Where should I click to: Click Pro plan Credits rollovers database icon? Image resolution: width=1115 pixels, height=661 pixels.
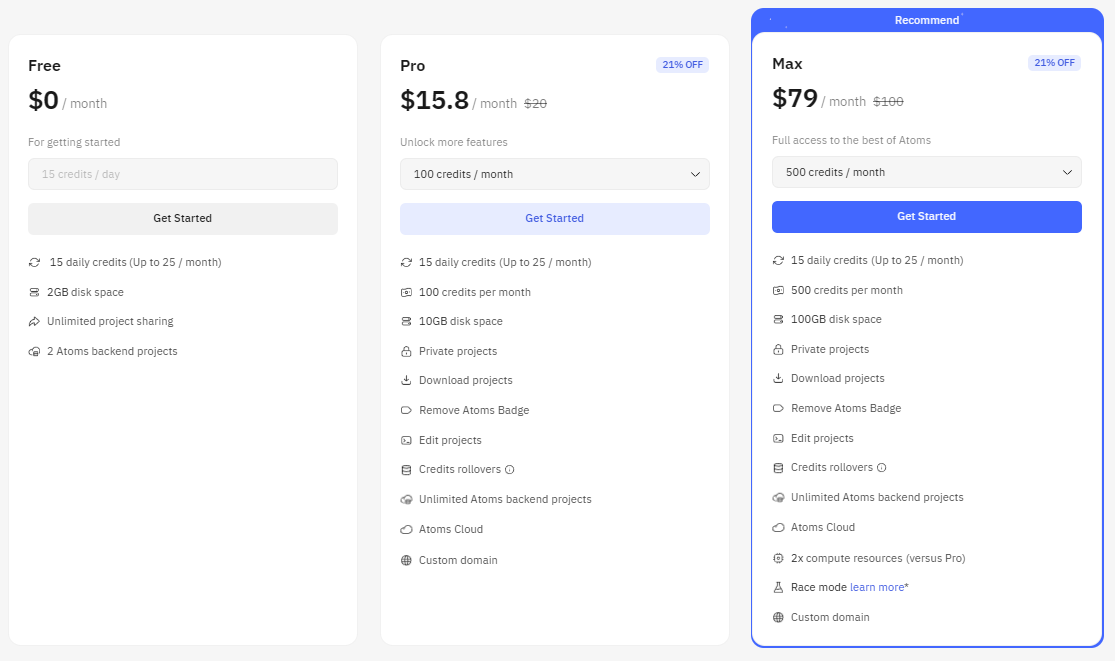coord(406,470)
